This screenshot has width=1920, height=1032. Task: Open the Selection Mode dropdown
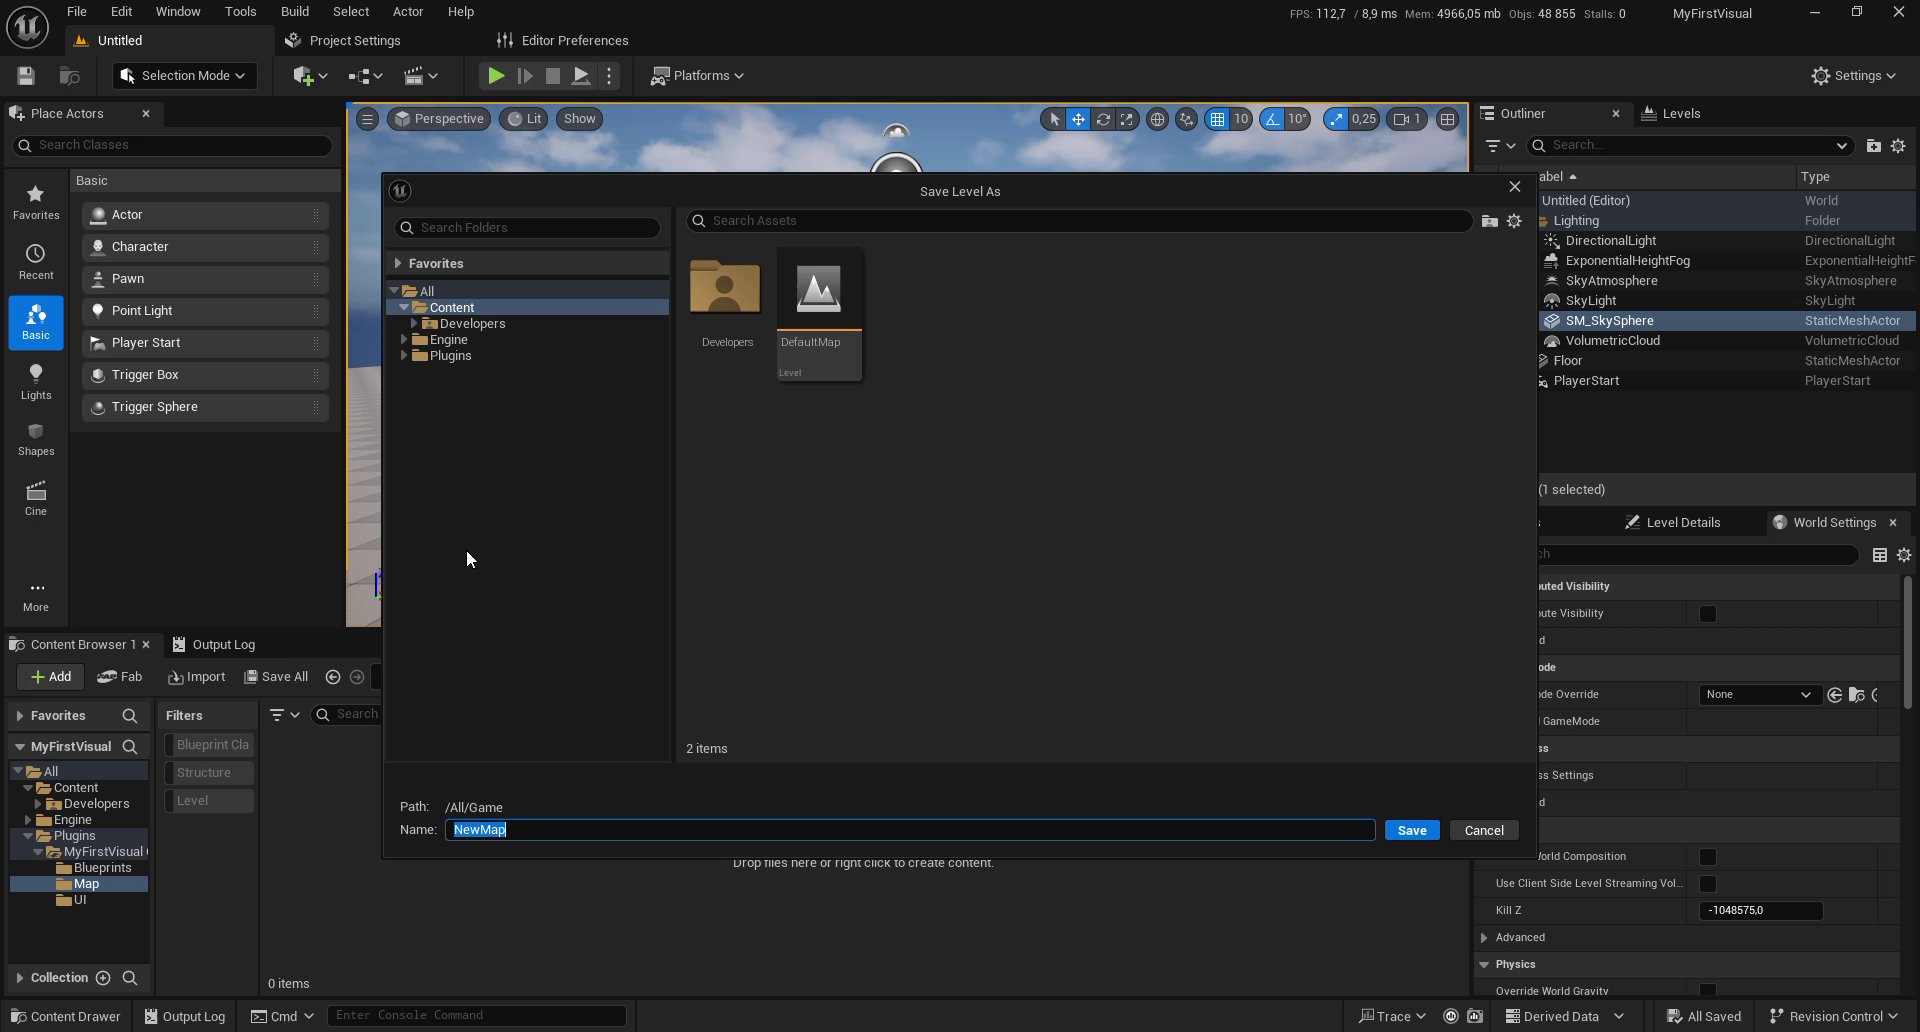185,76
